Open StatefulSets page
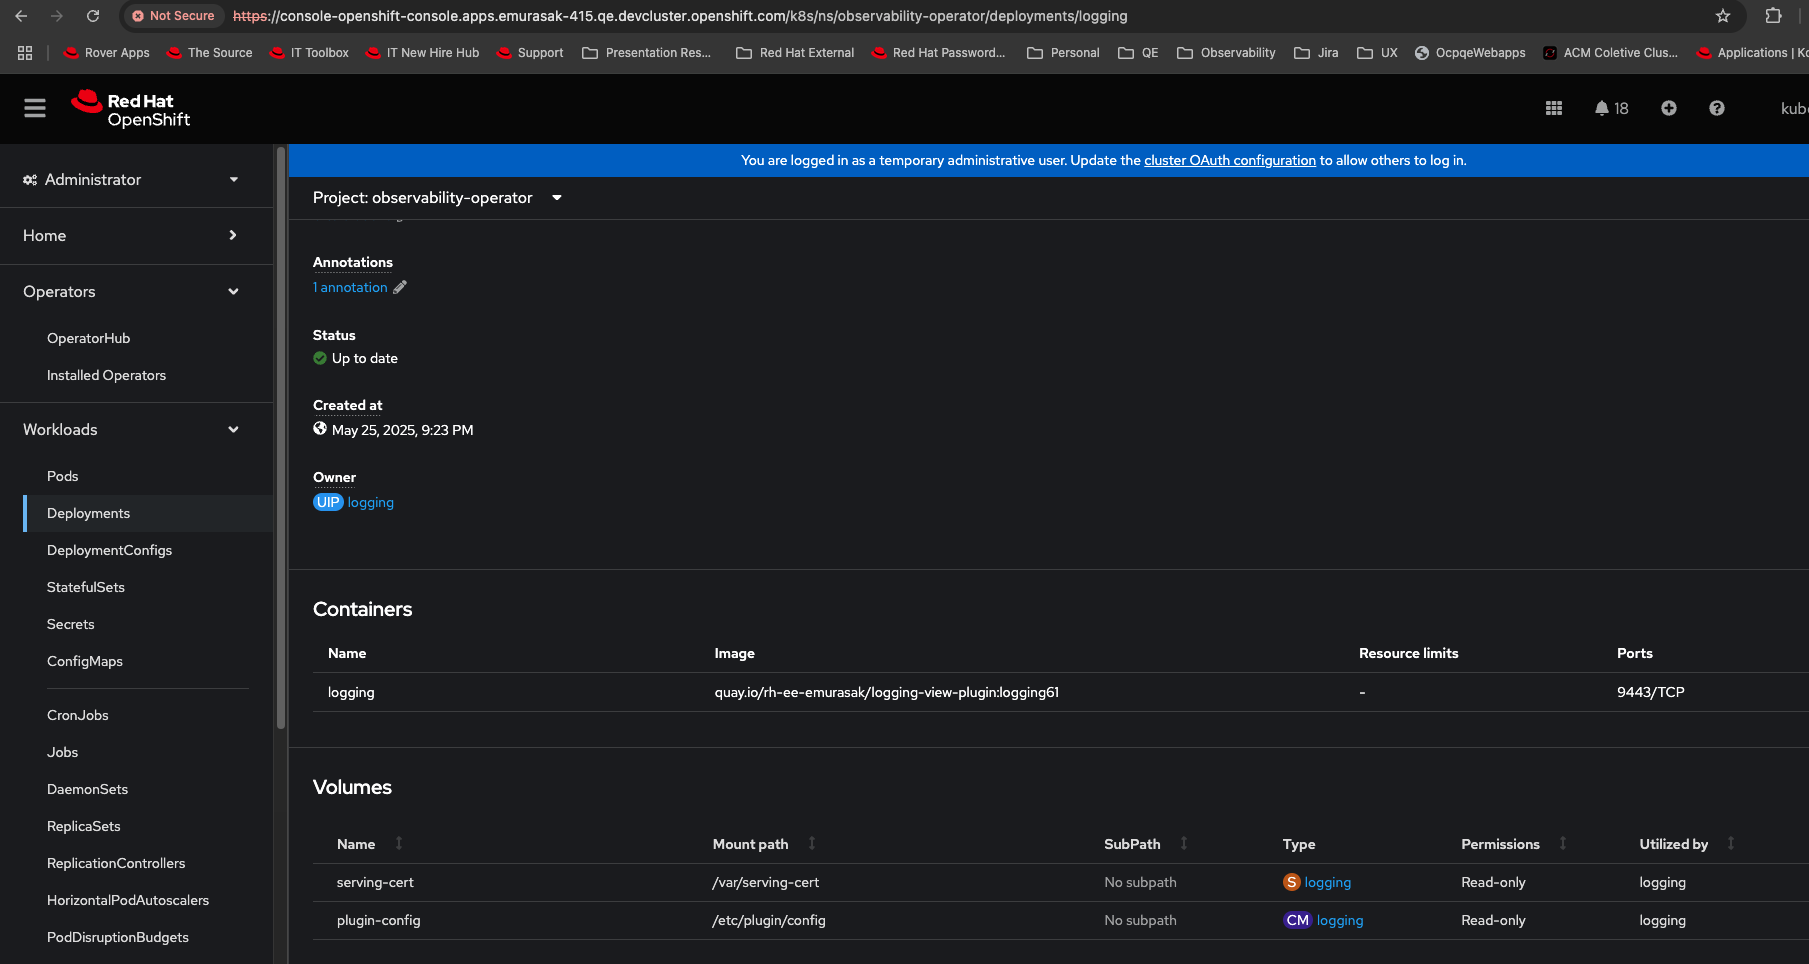This screenshot has width=1809, height=964. click(x=86, y=587)
